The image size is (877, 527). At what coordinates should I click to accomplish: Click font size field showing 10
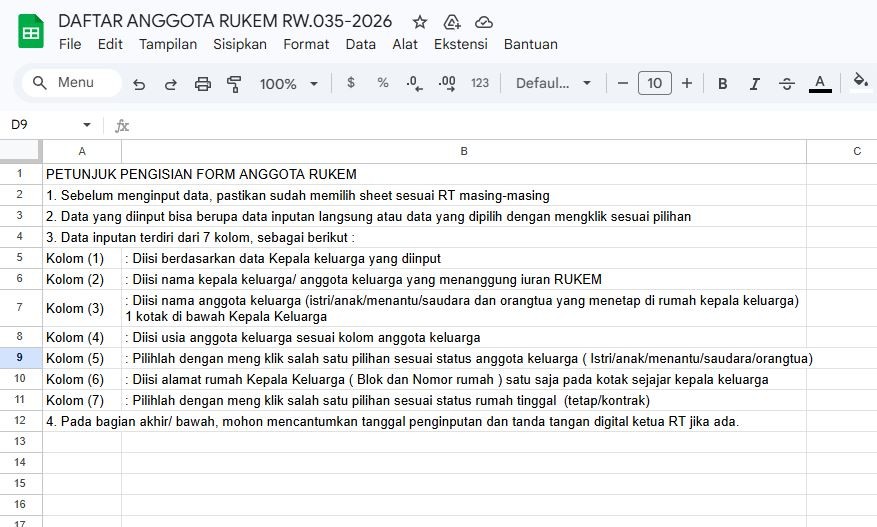[x=654, y=83]
